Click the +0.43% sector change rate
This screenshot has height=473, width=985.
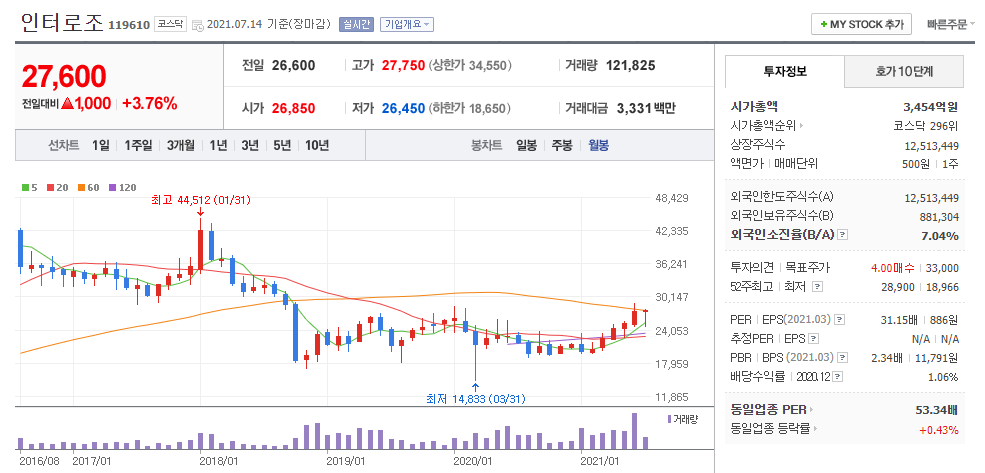(939, 430)
